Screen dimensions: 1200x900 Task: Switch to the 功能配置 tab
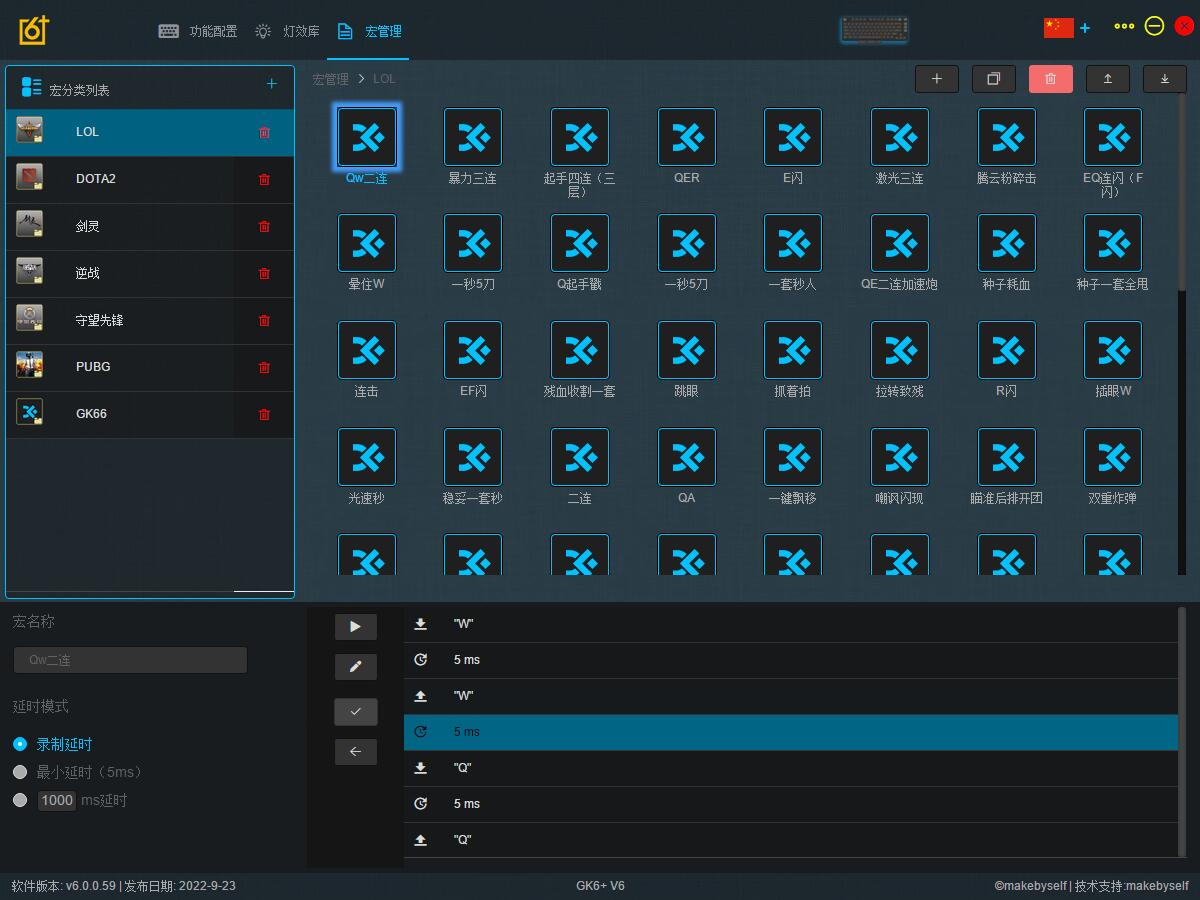[x=198, y=31]
